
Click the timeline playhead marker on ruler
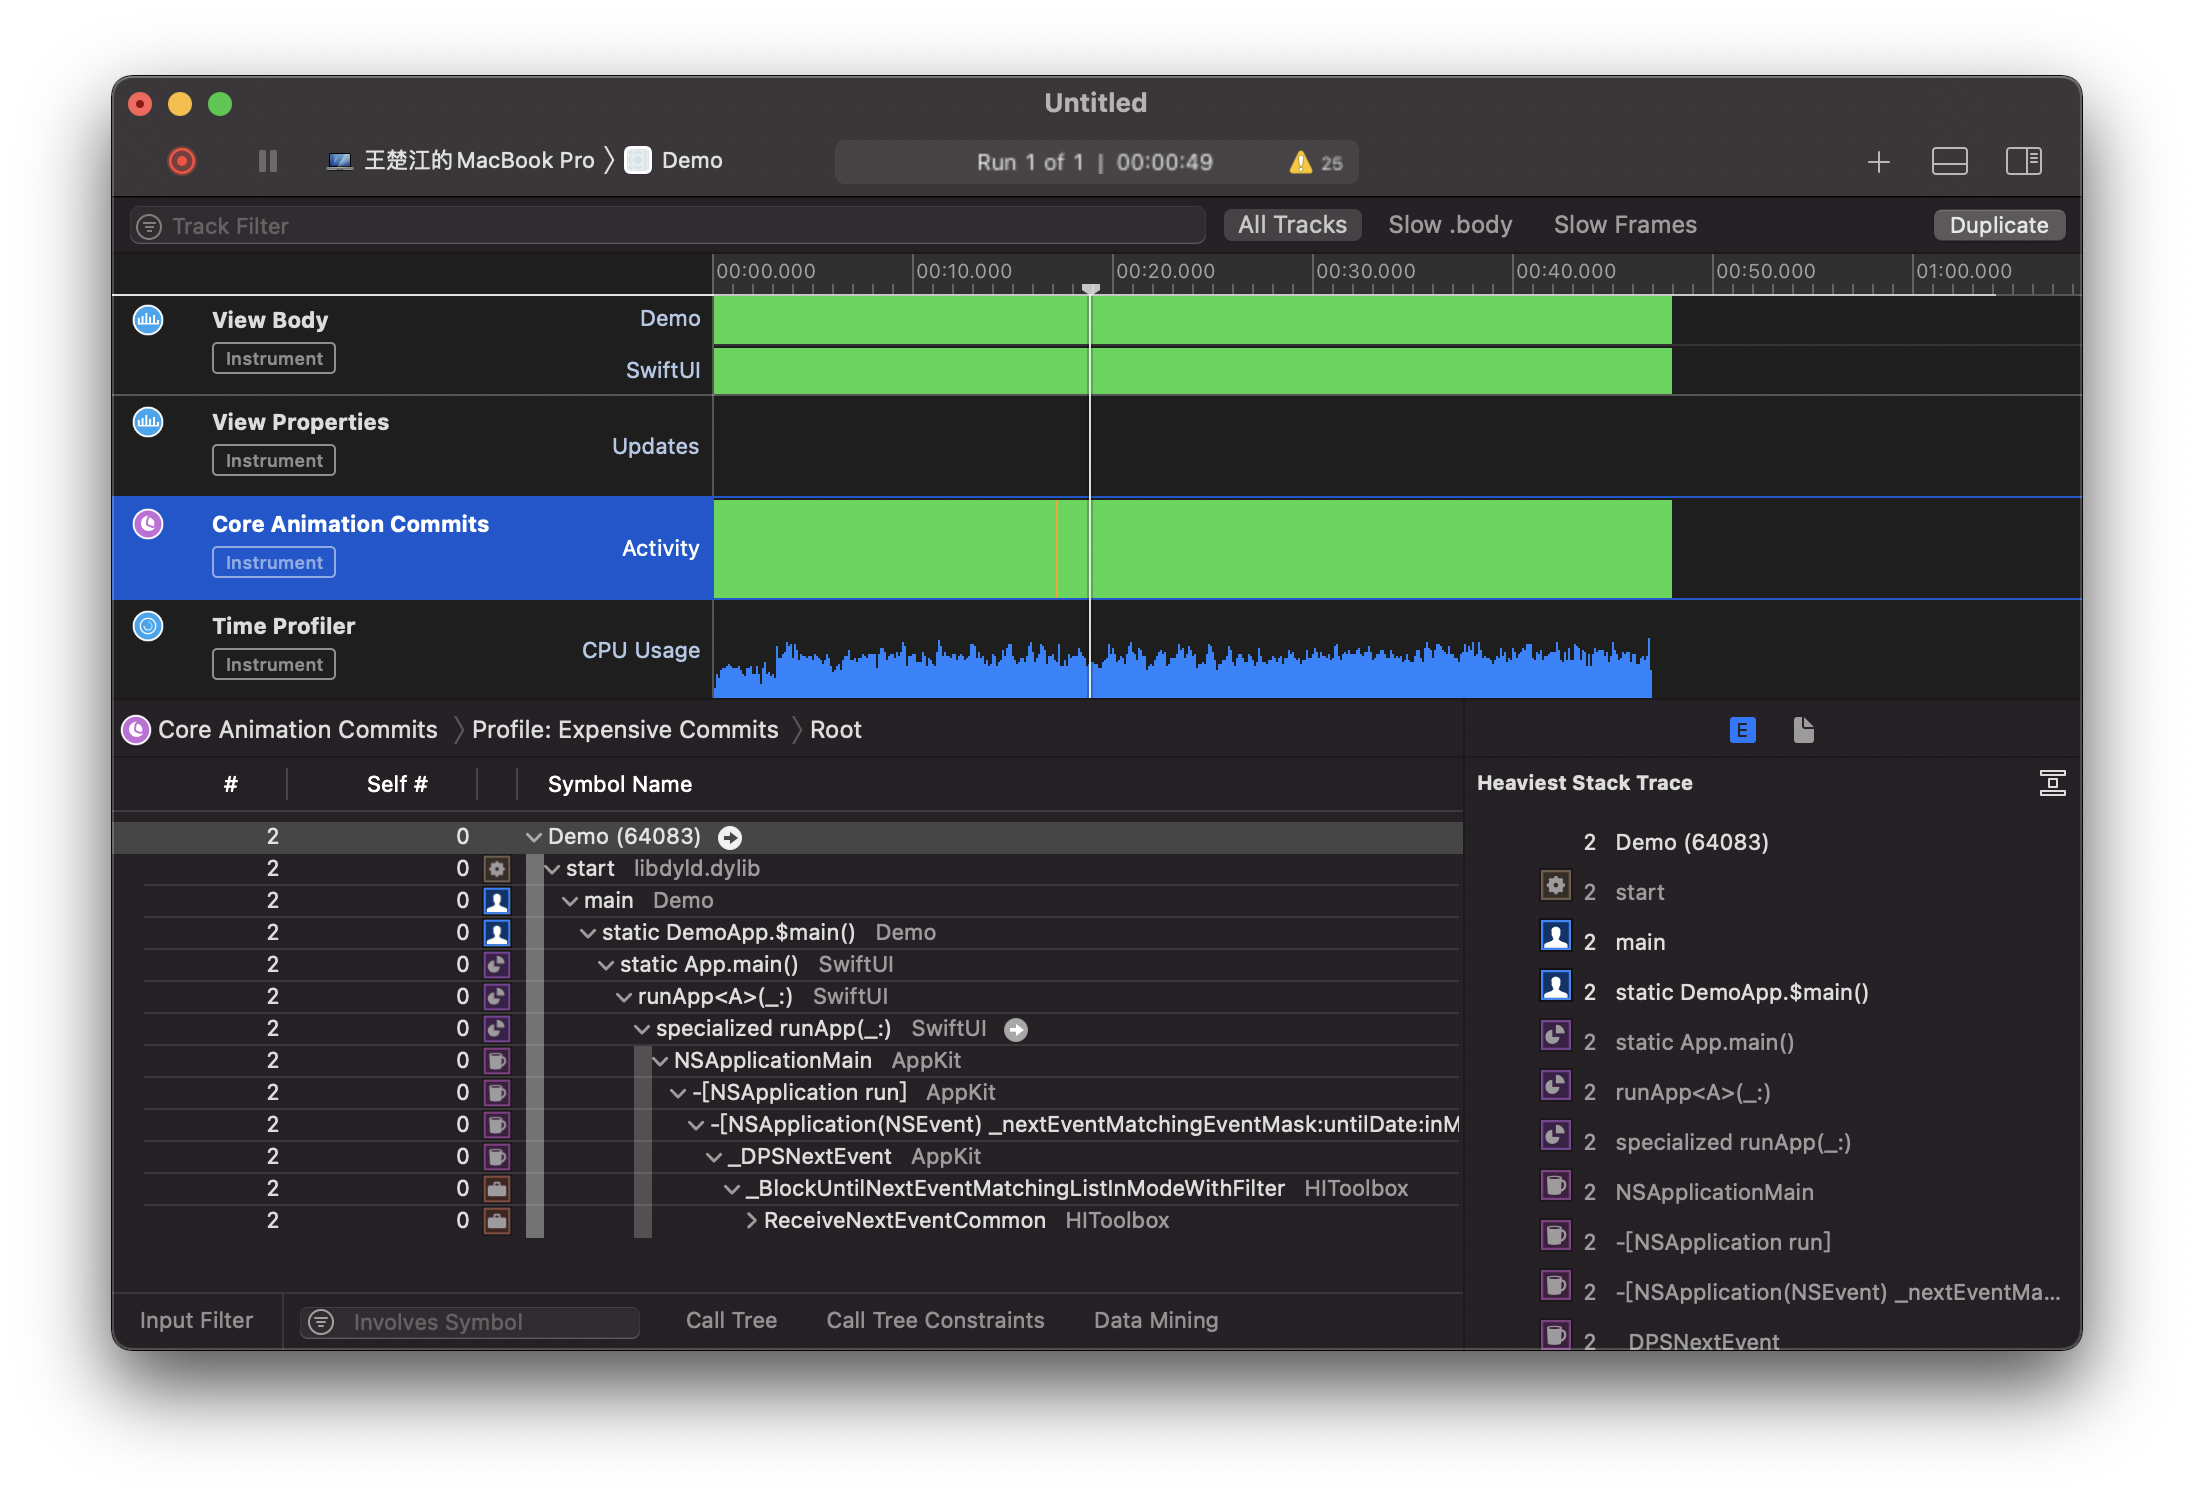coord(1091,288)
